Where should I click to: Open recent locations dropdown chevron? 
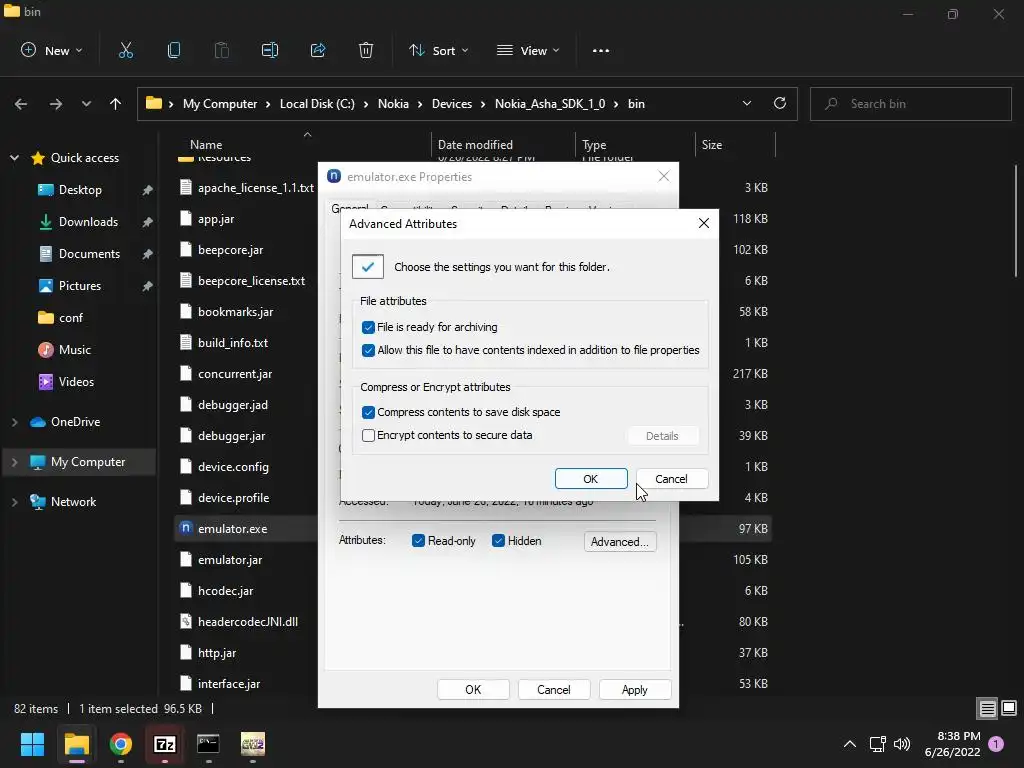(86, 104)
